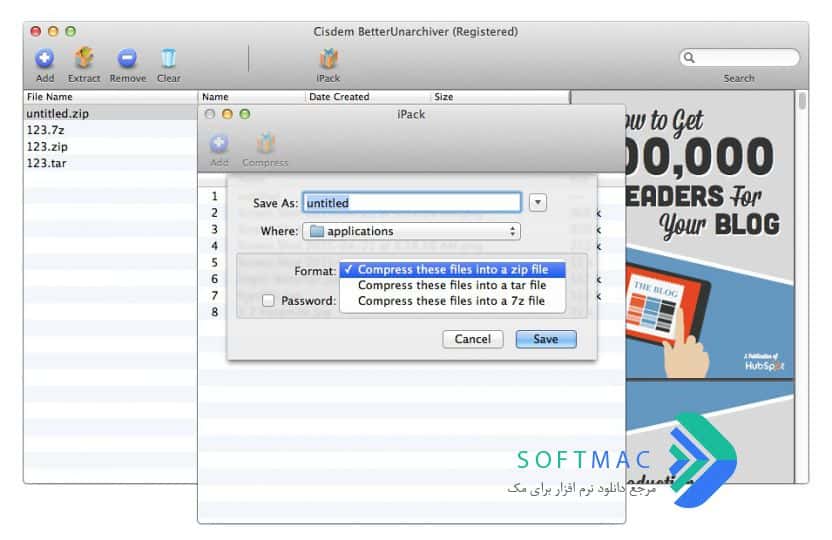
Task: Choose Compress these files into a 7z file
Action: tap(453, 301)
